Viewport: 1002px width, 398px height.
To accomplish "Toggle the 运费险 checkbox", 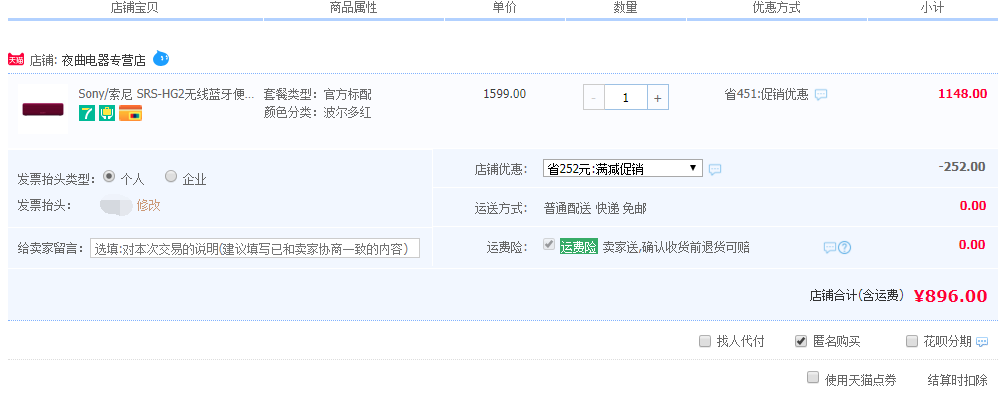I will [x=548, y=245].
